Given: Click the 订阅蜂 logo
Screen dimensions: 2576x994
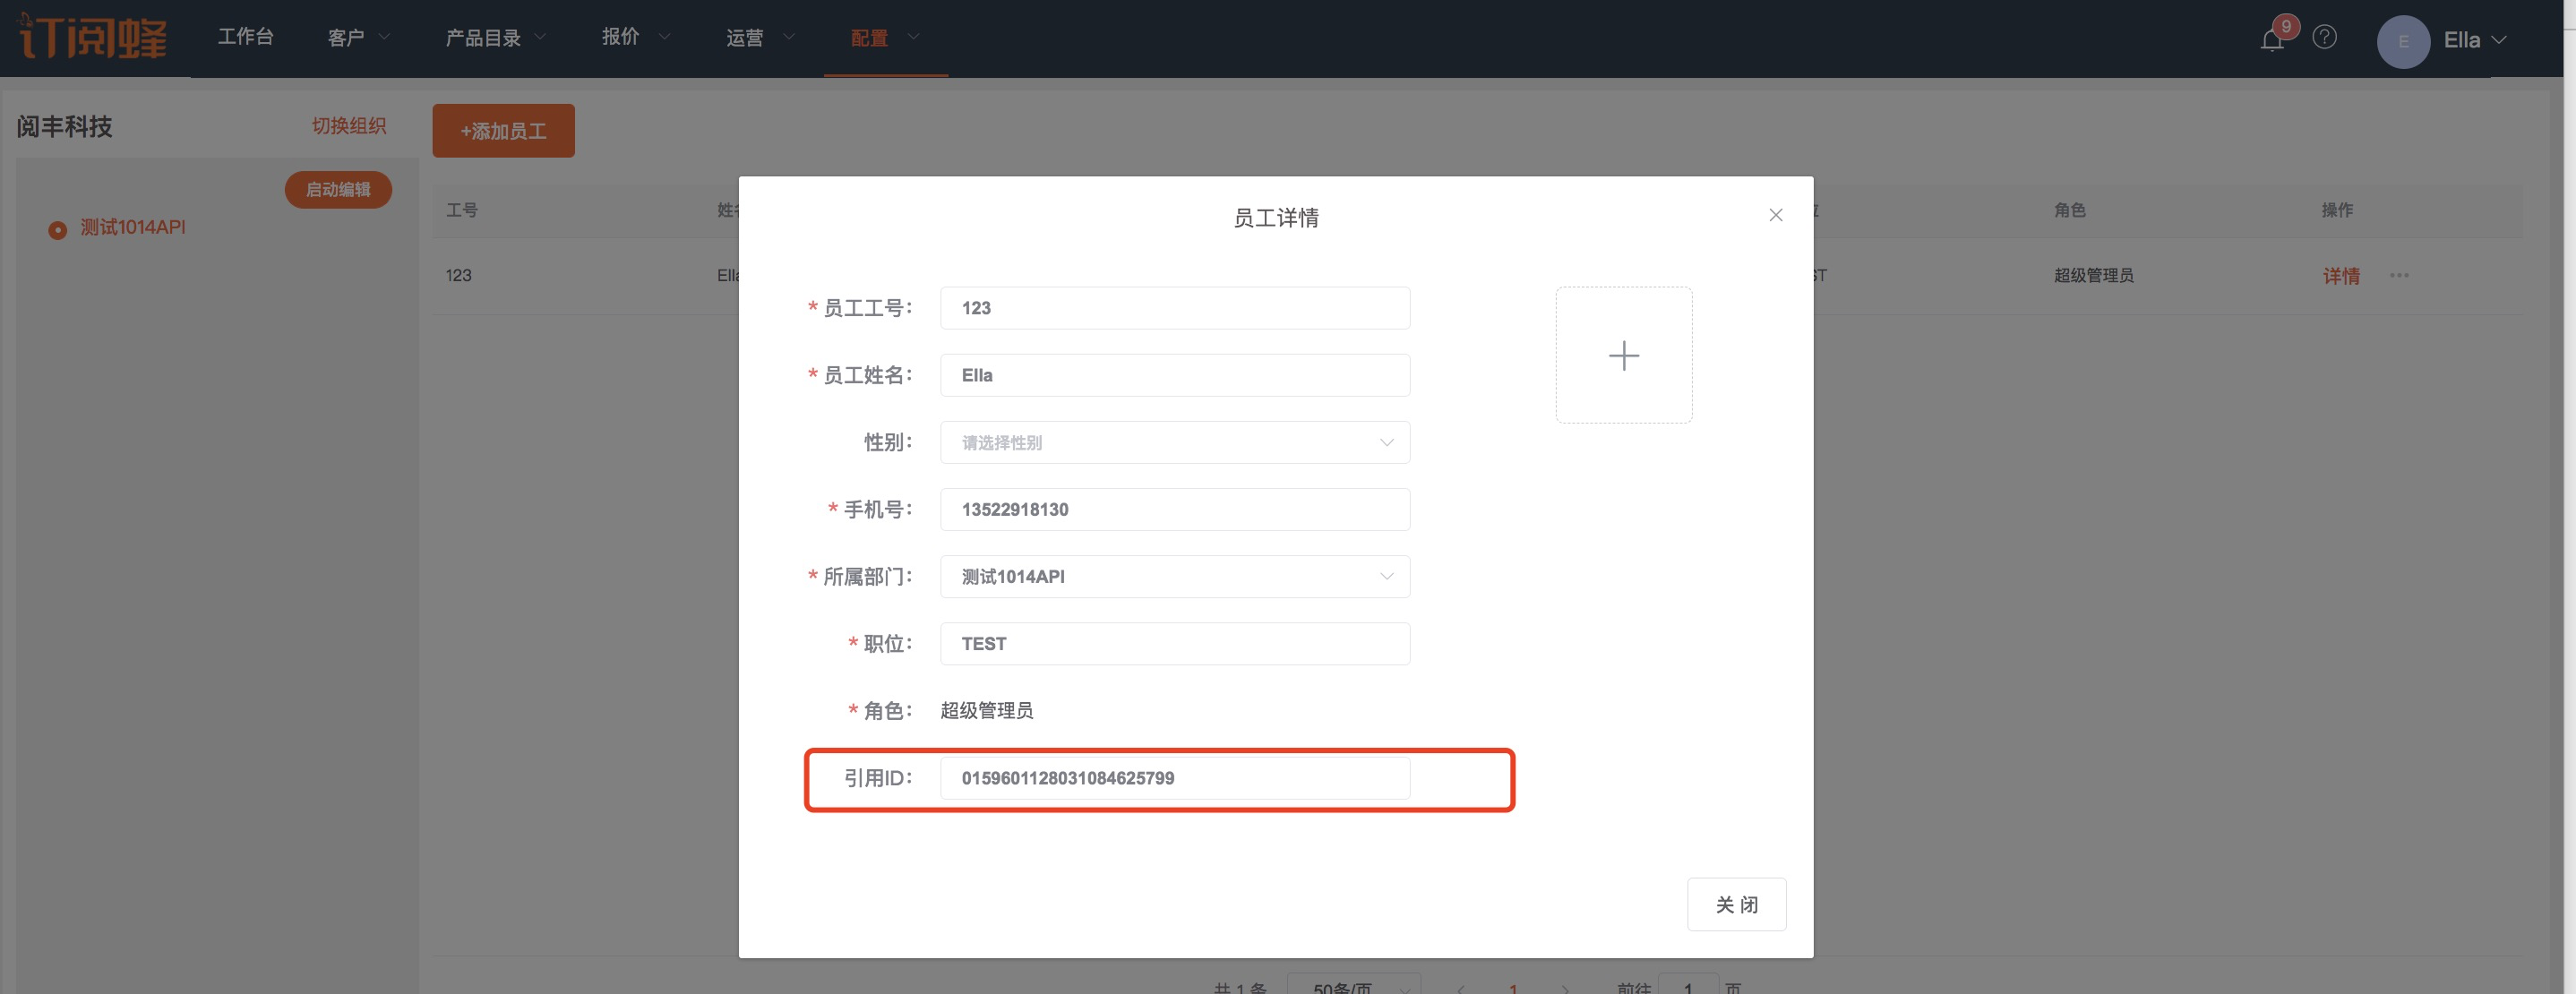Looking at the screenshot, I should click(93, 38).
